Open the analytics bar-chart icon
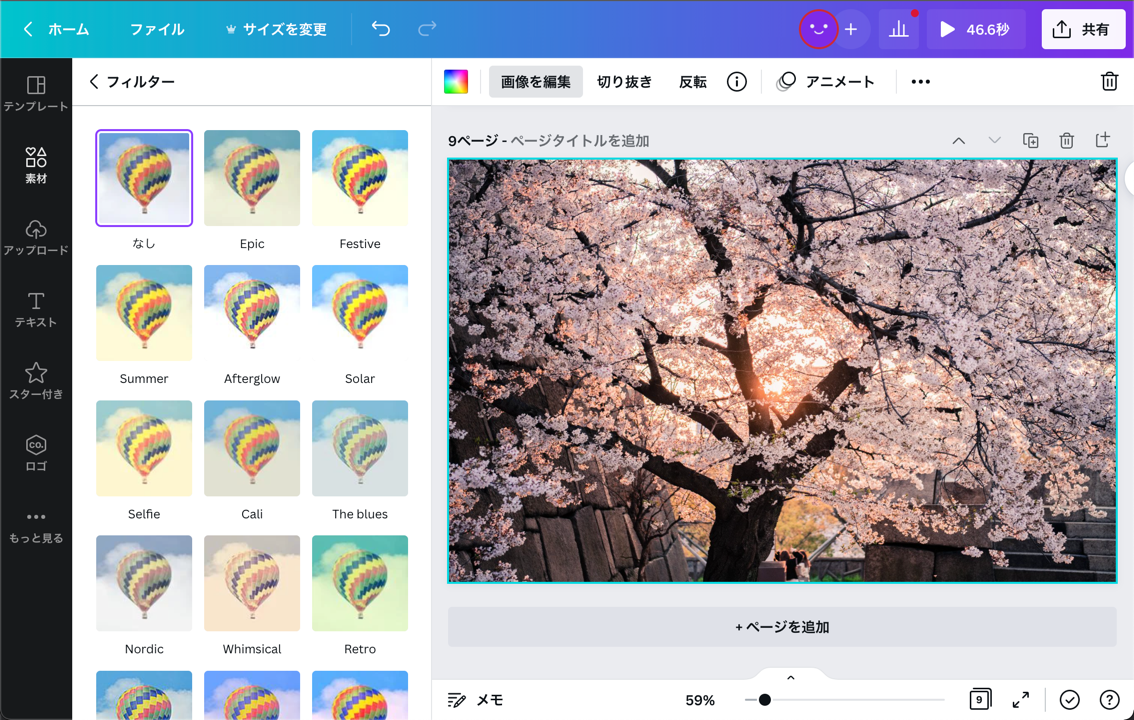Image resolution: width=1134 pixels, height=720 pixels. (899, 30)
